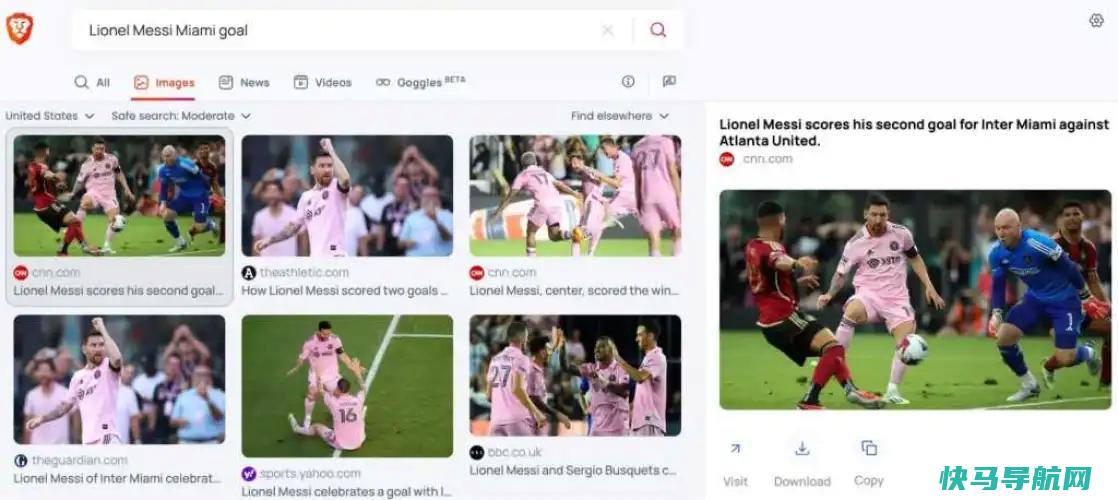Click the info circle icon
Viewport: 1118px width, 500px height.
coord(628,81)
